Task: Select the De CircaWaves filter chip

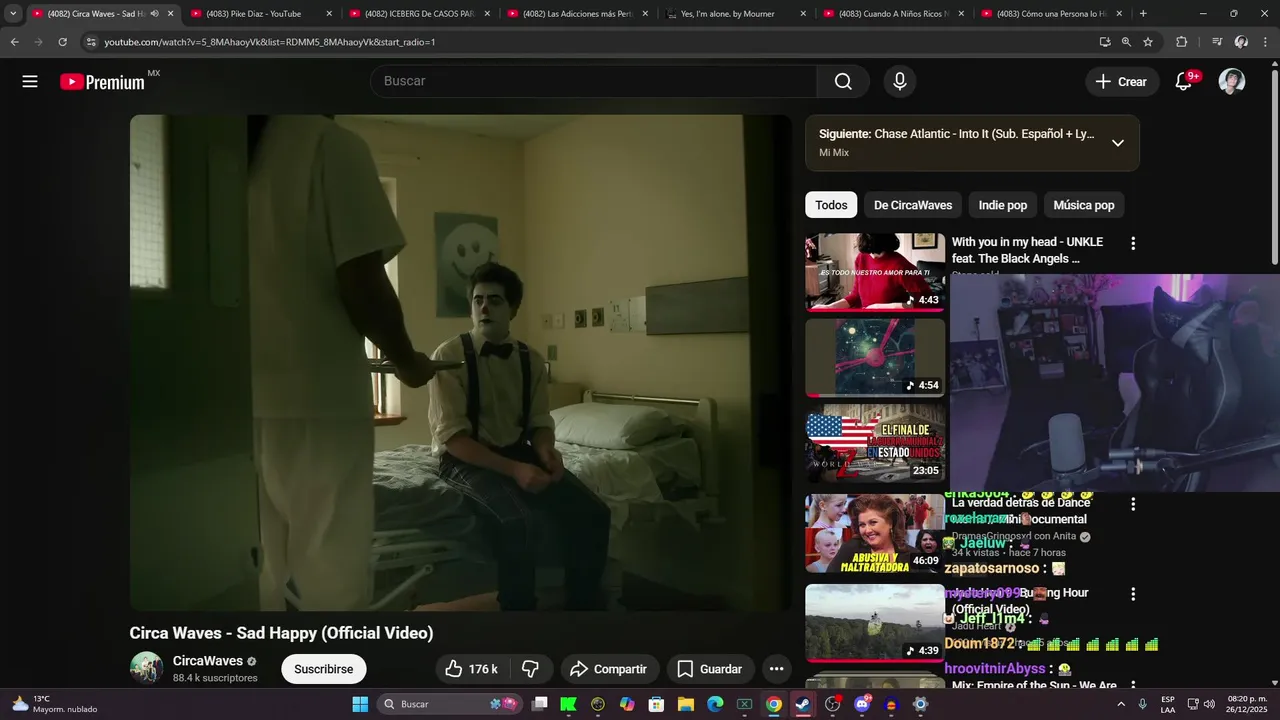Action: (913, 205)
